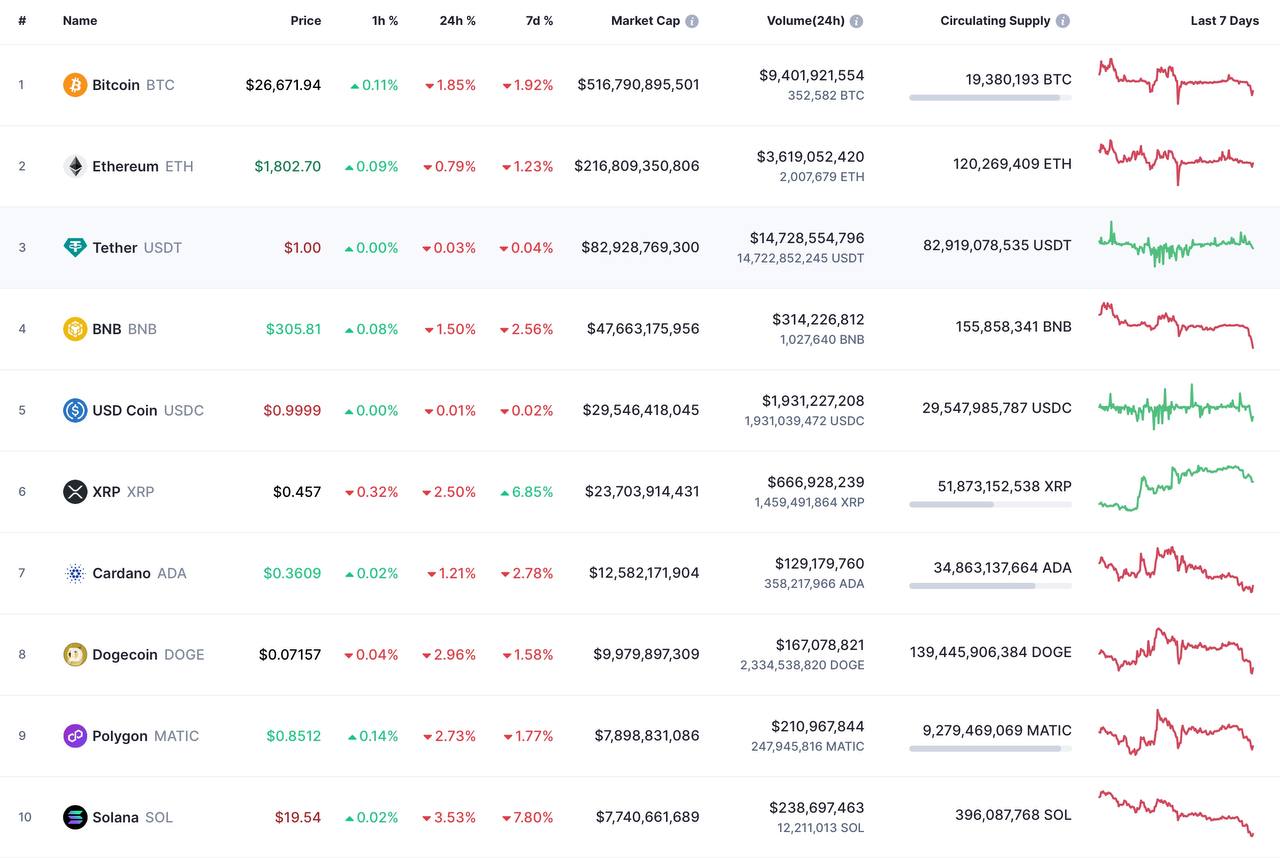Sort the table by 24h % column
The height and width of the screenshot is (858, 1280).
458,21
